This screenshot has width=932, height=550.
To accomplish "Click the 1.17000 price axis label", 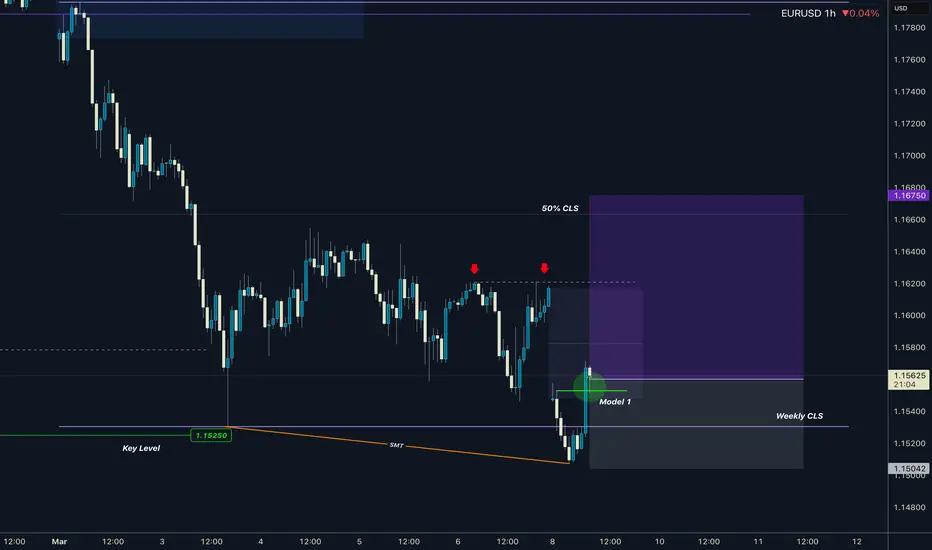I will tap(909, 156).
